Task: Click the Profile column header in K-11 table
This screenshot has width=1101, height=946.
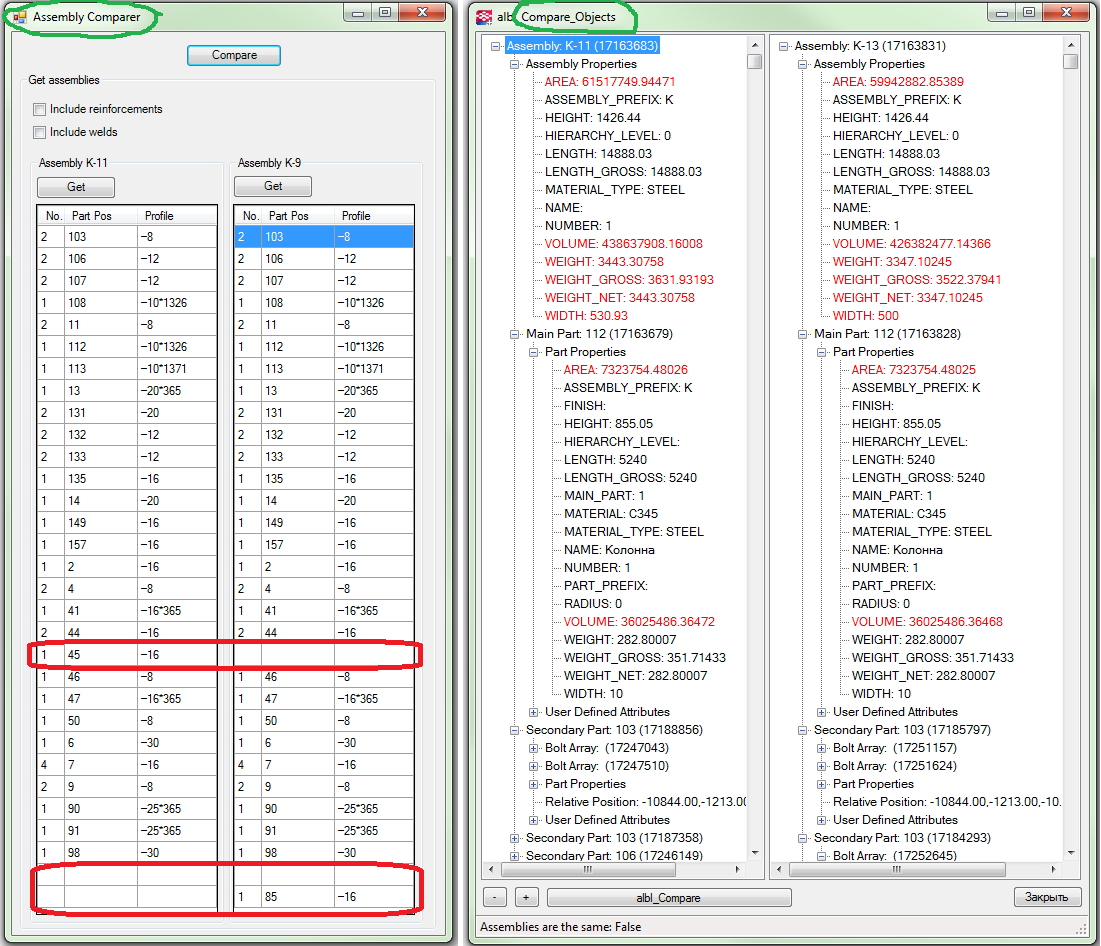Action: pos(159,216)
